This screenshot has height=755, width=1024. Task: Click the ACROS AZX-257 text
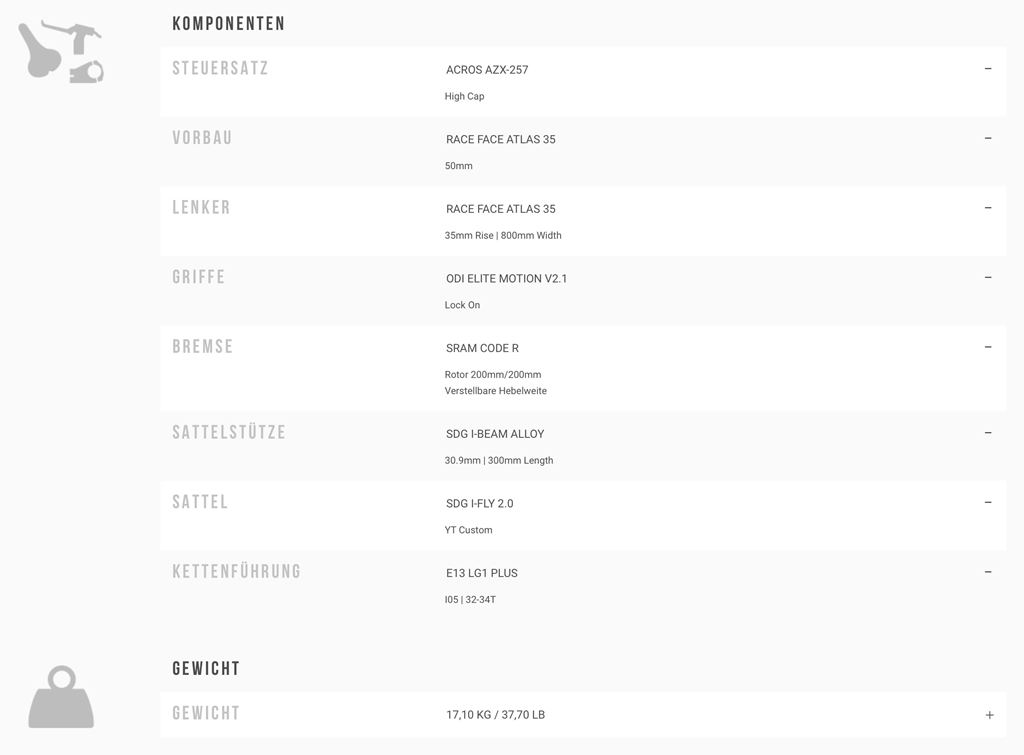[x=487, y=70]
